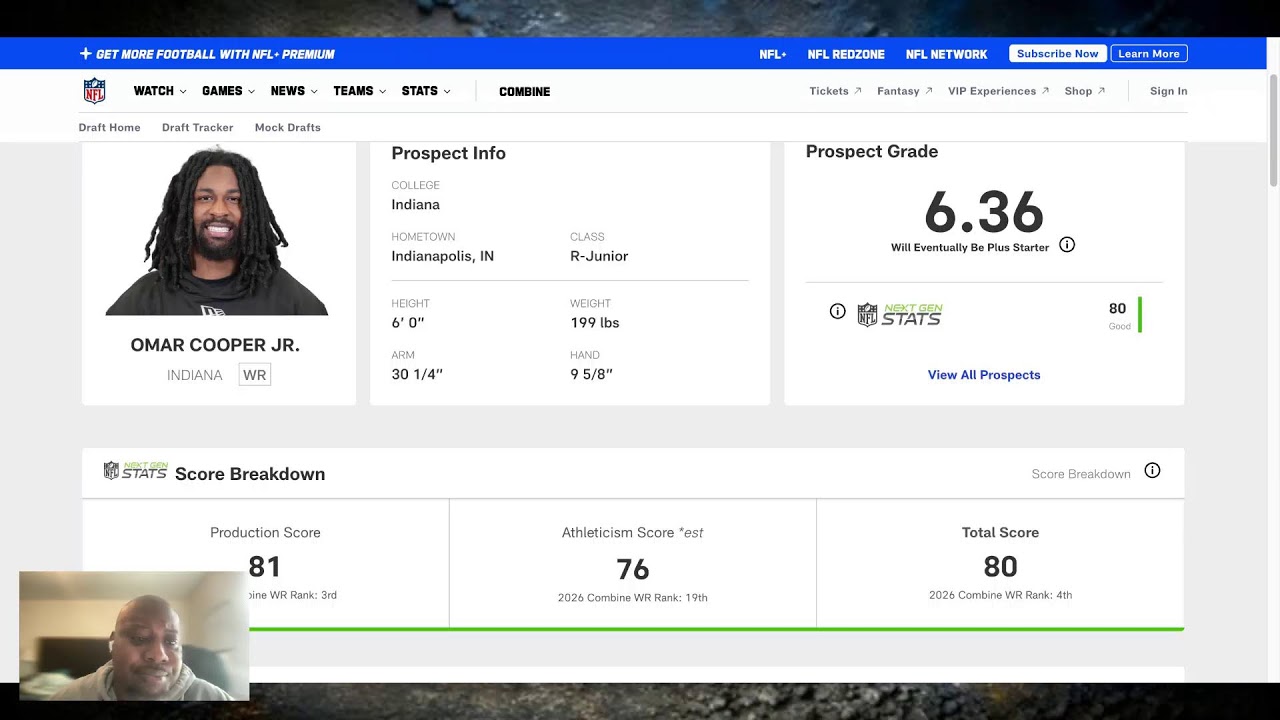Click the Athleticism Score 76 value

point(633,569)
